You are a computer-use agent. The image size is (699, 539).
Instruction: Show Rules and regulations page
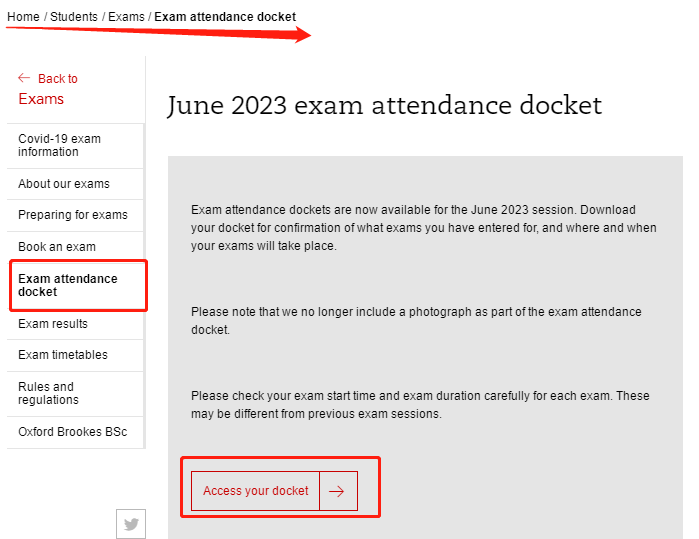(x=48, y=393)
